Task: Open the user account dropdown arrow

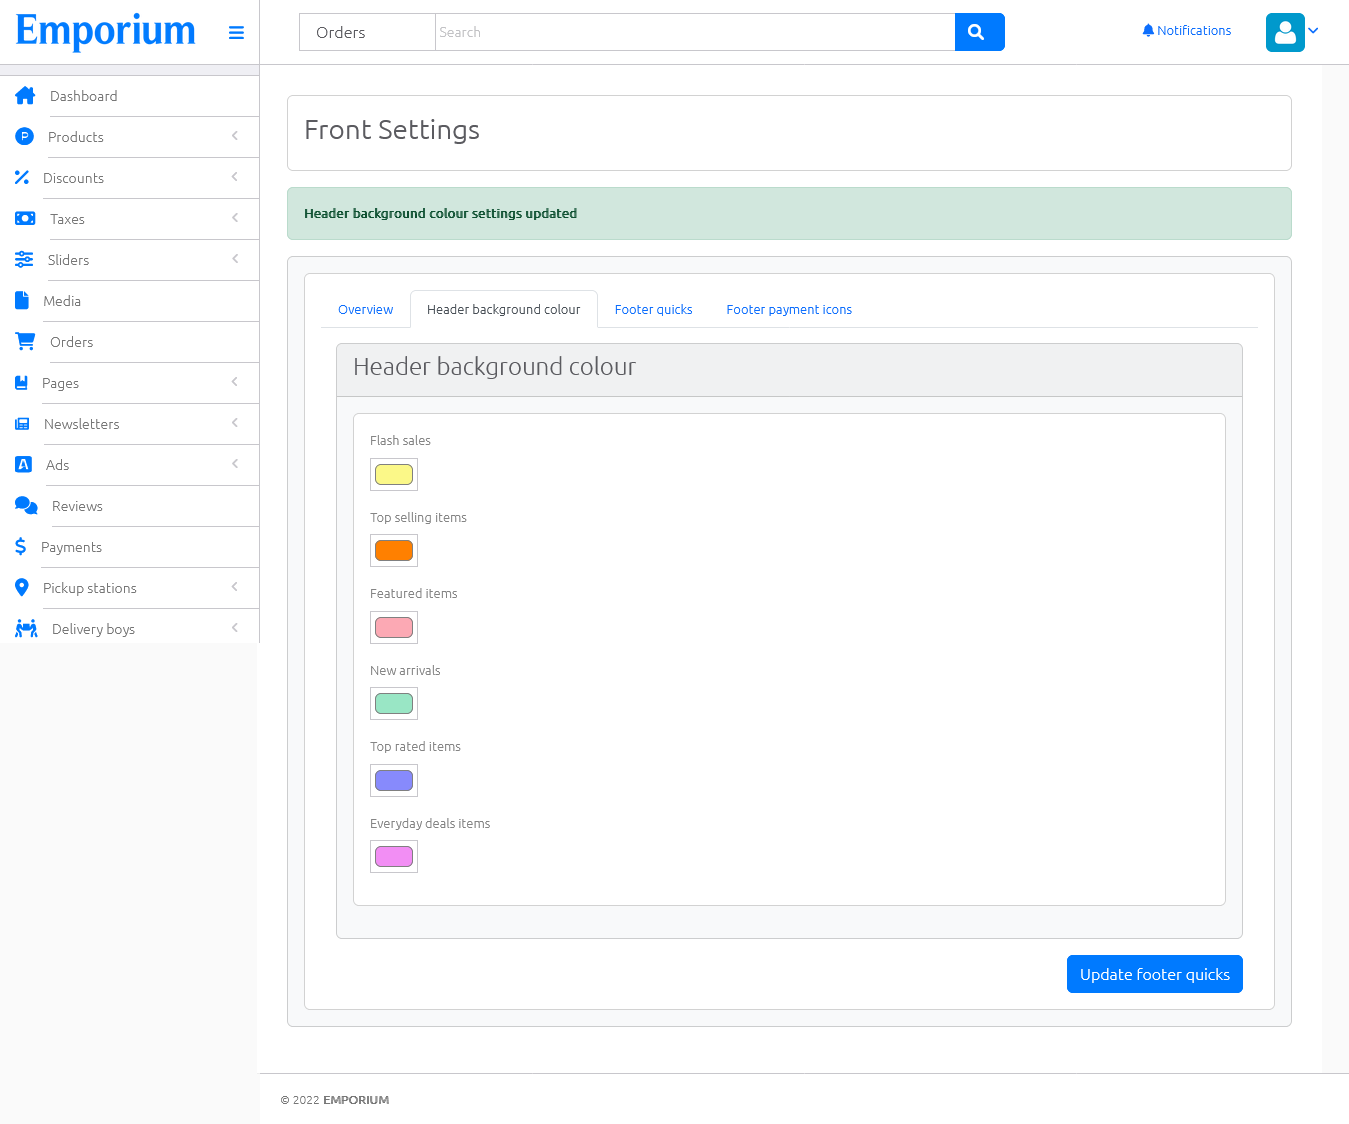Action: click(x=1314, y=32)
